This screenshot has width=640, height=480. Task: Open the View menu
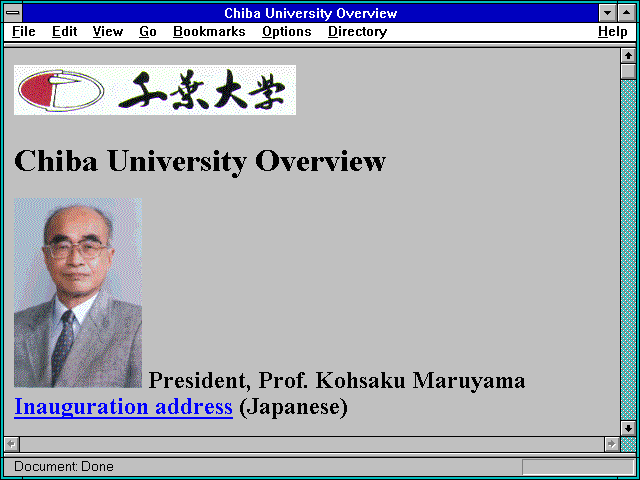(x=108, y=31)
